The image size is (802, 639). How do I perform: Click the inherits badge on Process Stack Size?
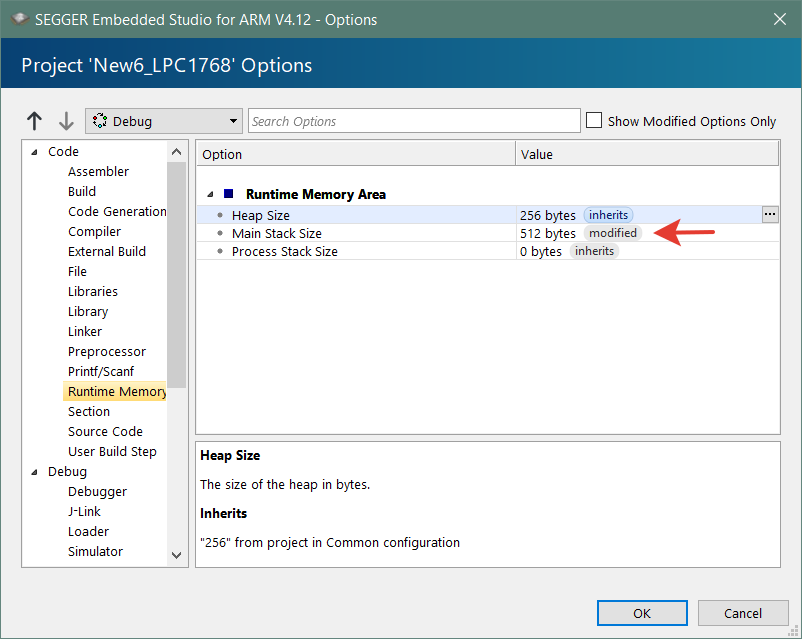594,251
